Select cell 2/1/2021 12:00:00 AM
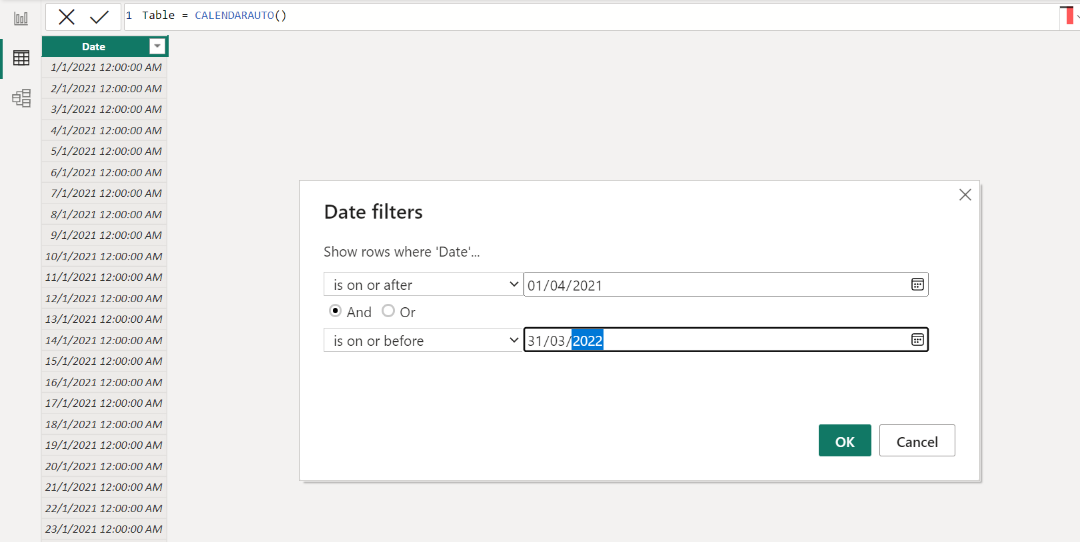This screenshot has height=542, width=1080. pyautogui.click(x=105, y=88)
